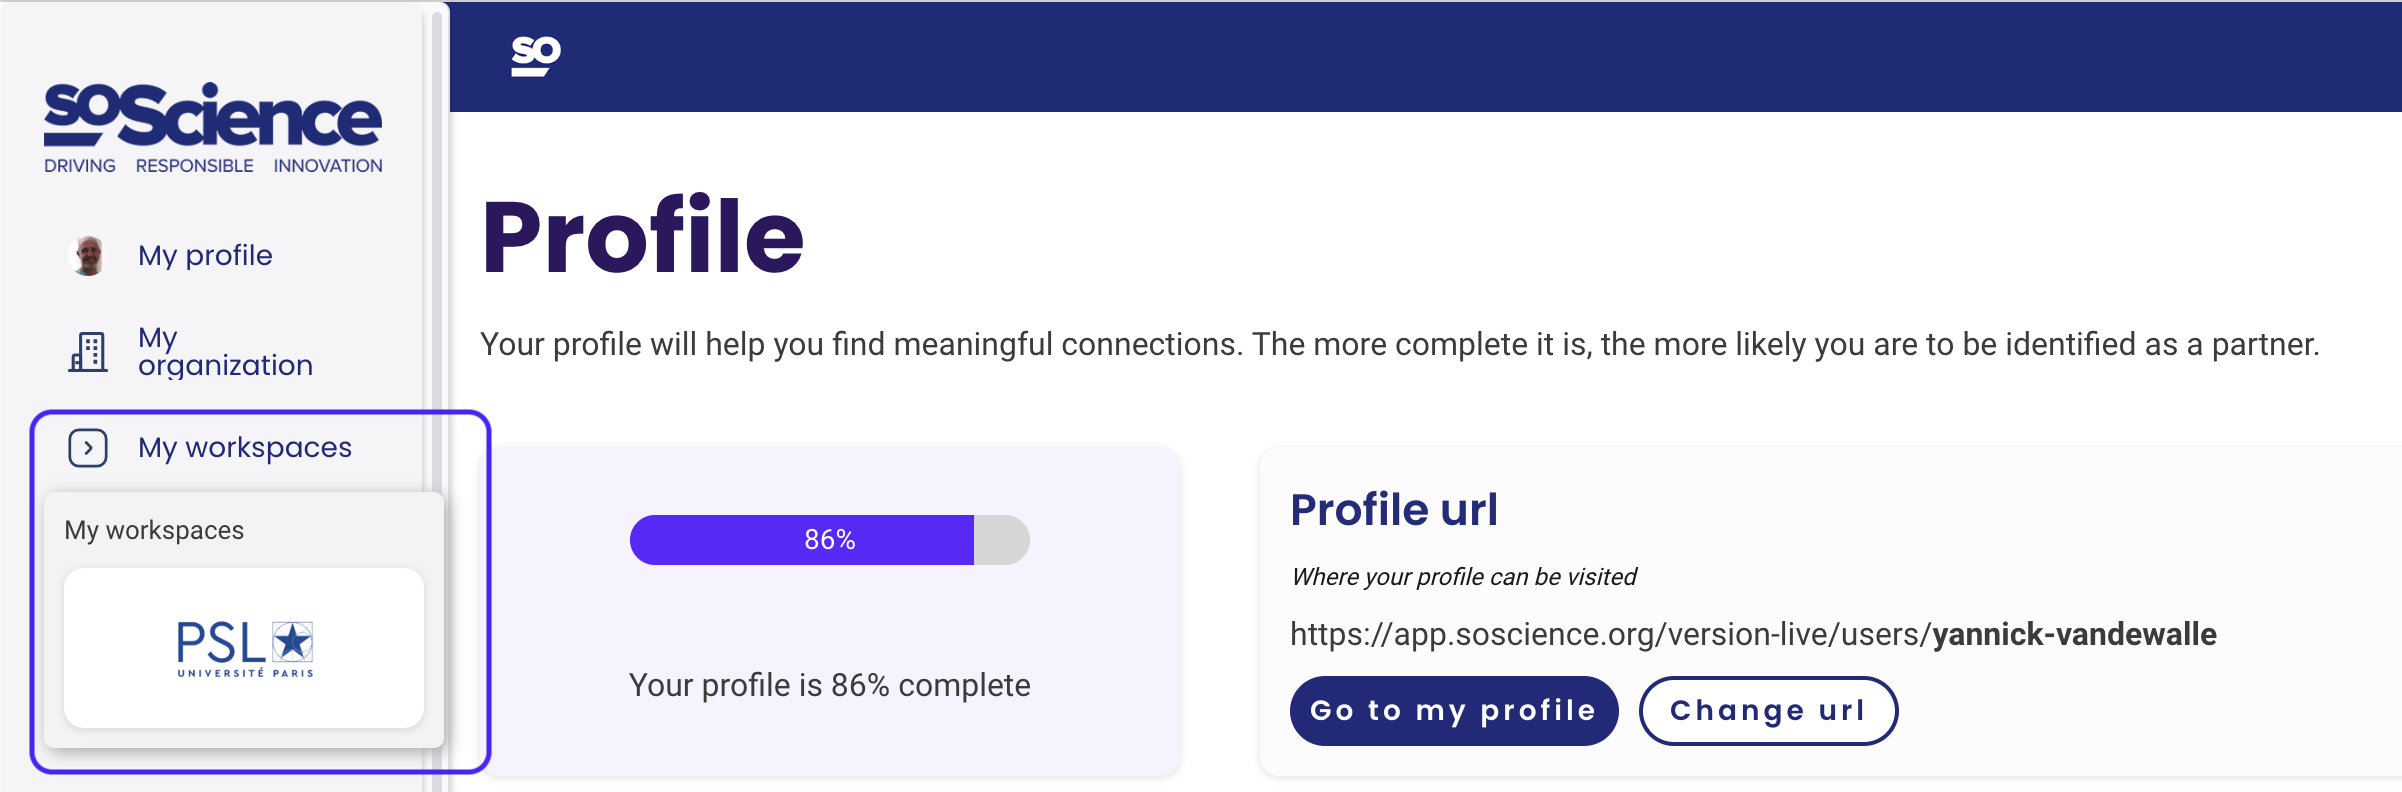Click the My profile avatar picture
The width and height of the screenshot is (2402, 792).
click(88, 256)
